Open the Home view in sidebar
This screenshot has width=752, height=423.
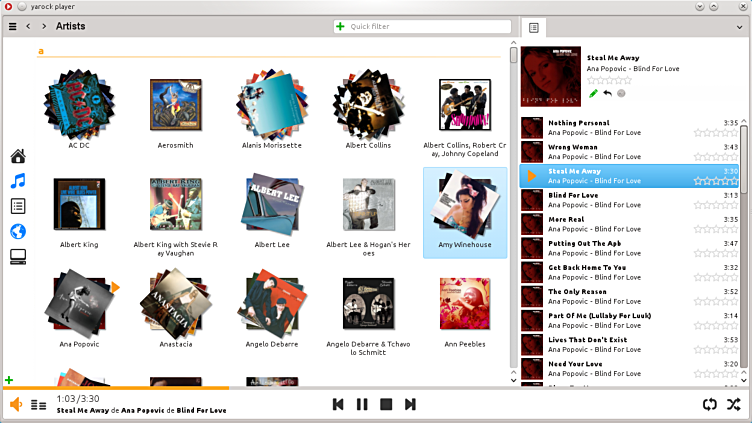[x=17, y=156]
